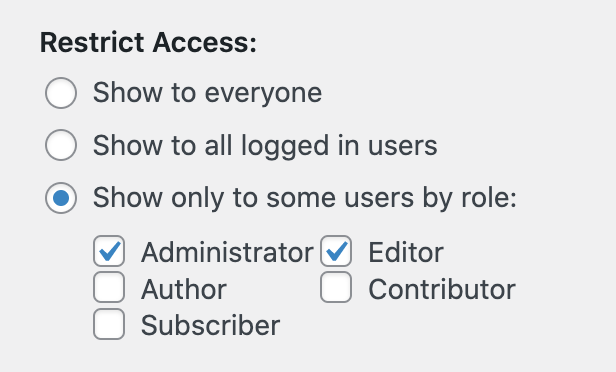
Task: Click the 'Show to everyone' label text
Action: pos(207,93)
